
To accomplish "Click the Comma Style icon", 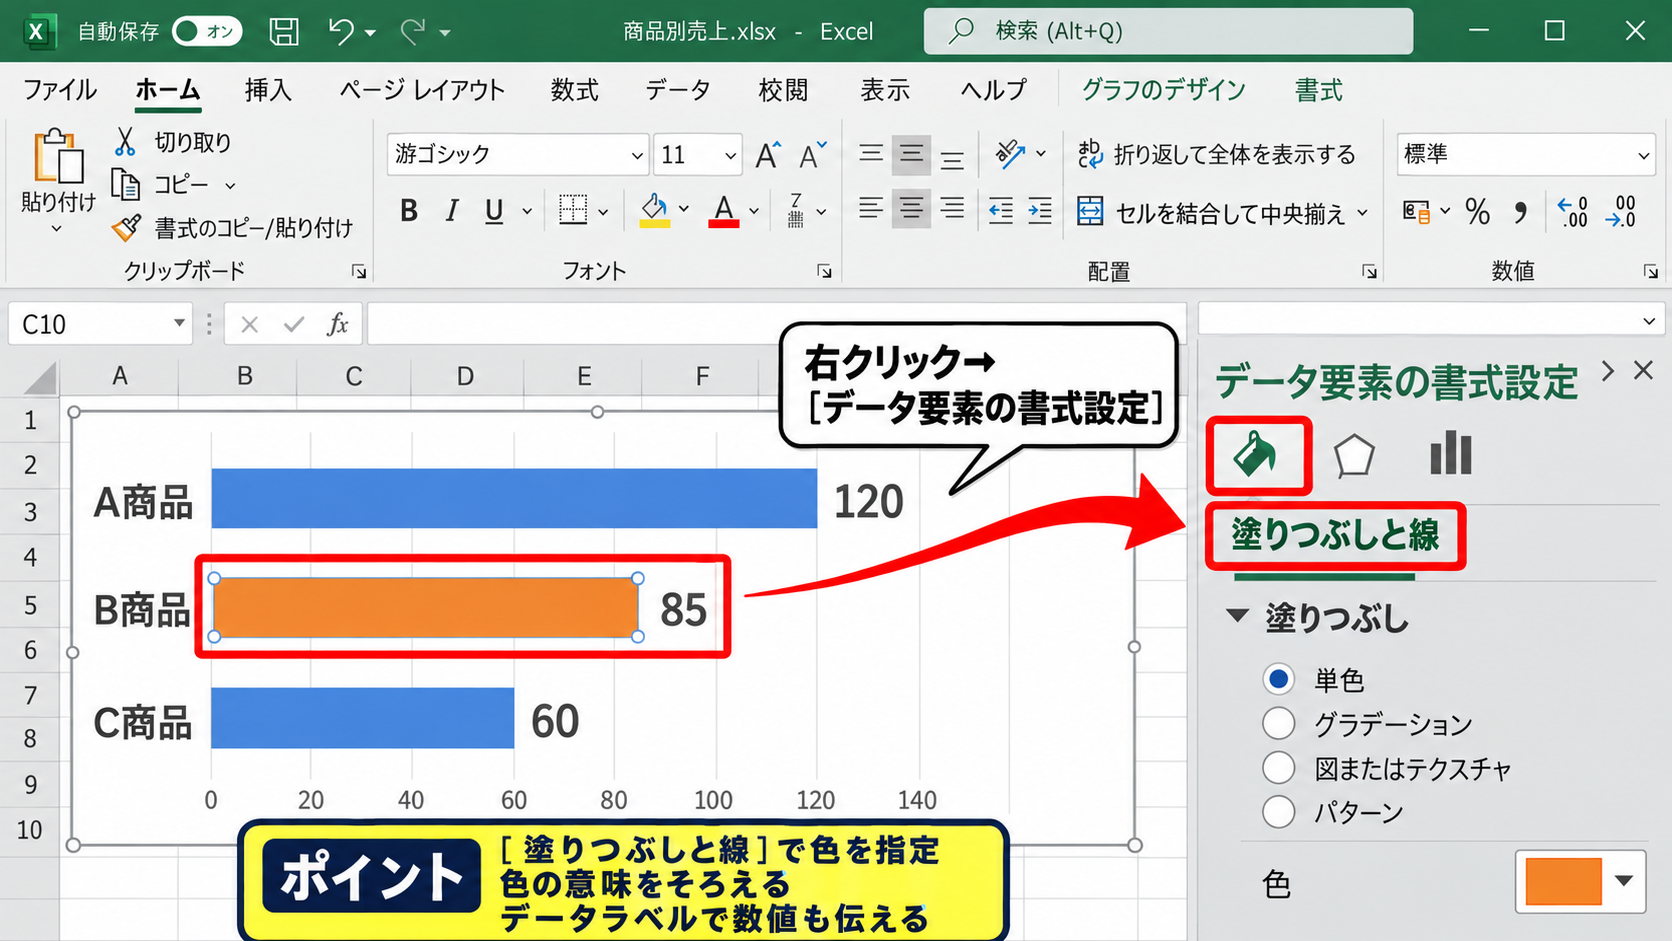I will (x=1521, y=212).
